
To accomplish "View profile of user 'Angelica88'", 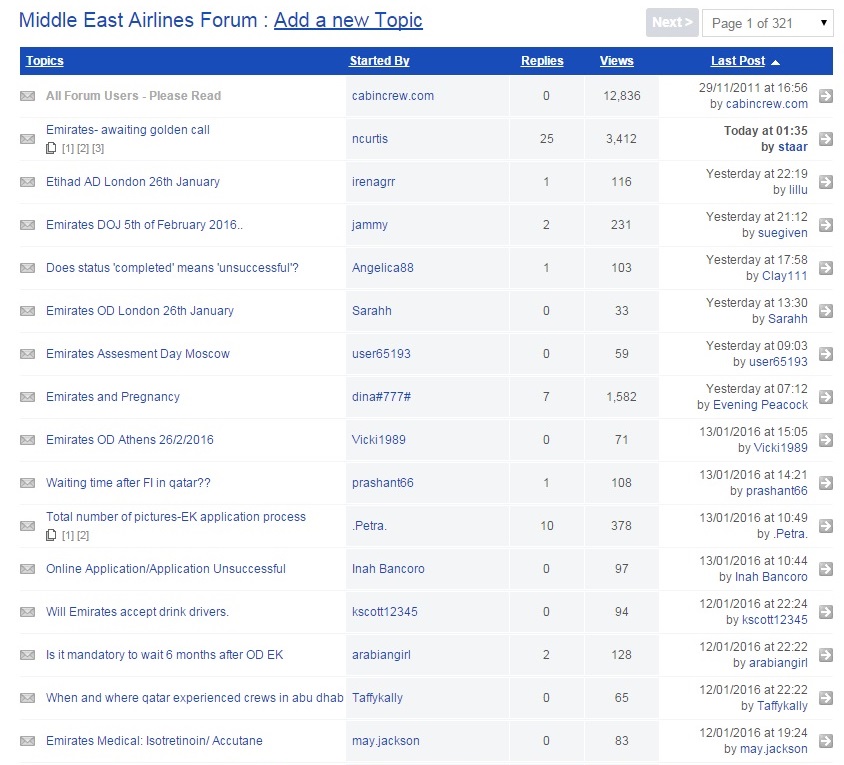I will (x=383, y=268).
